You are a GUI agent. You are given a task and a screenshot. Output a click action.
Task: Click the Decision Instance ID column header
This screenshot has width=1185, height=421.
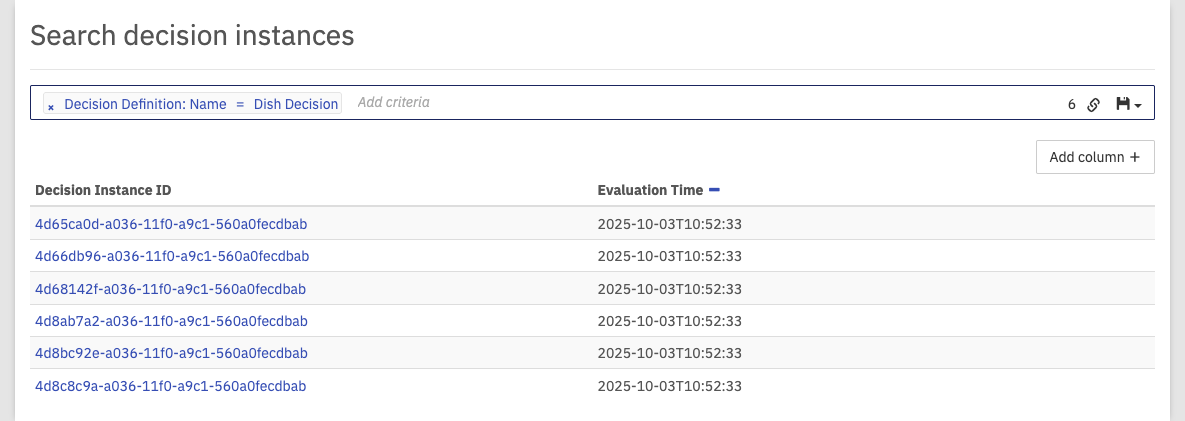pos(109,190)
